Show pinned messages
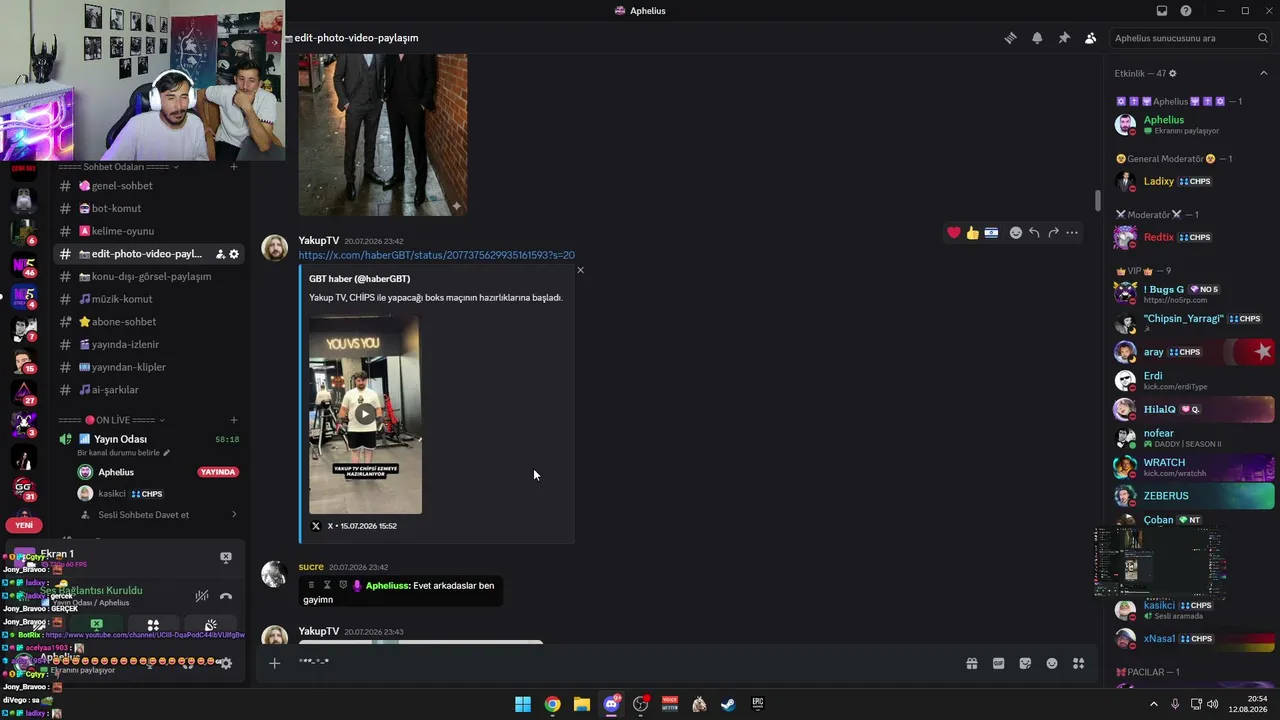Screen dimensions: 1280x720 [1064, 38]
